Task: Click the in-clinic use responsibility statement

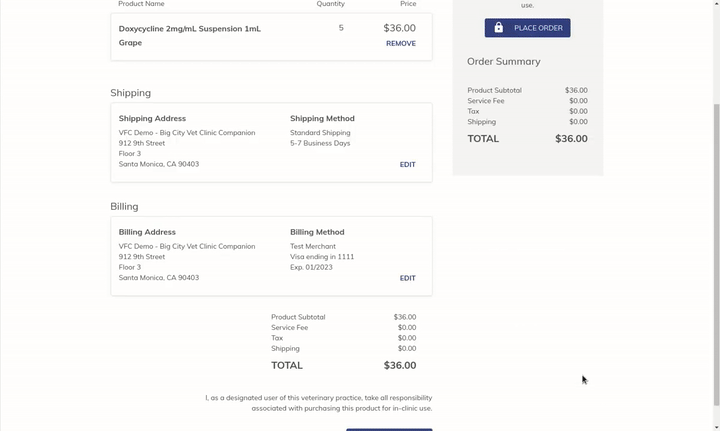Action: 318,403
